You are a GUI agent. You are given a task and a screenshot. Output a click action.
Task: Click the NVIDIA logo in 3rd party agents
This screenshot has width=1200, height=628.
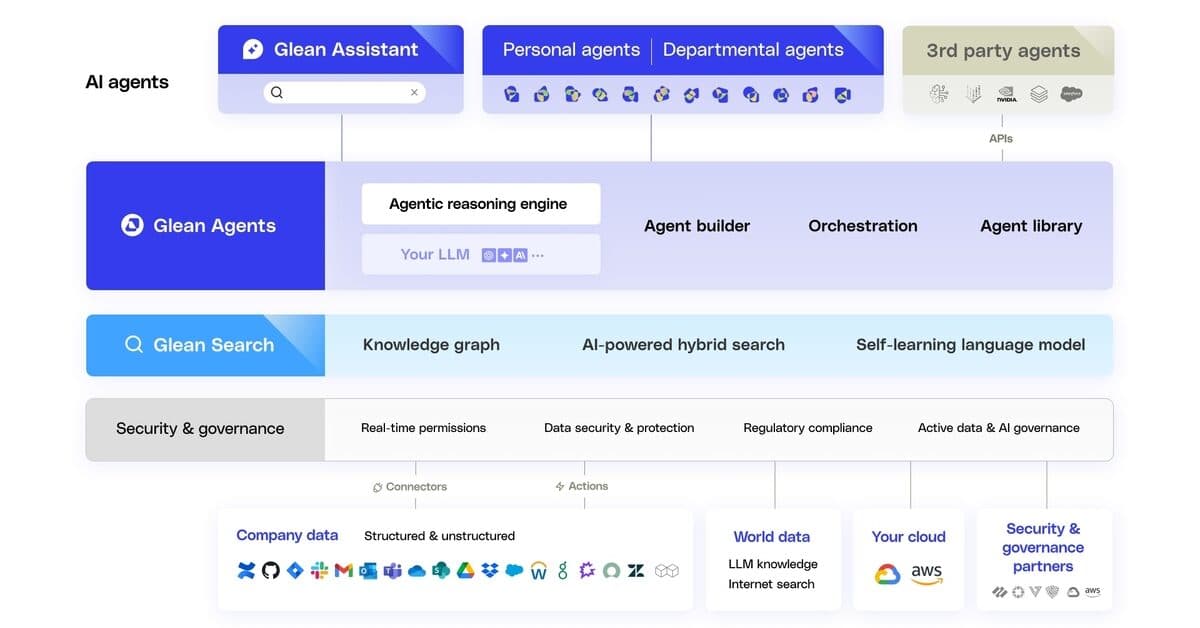click(1007, 94)
